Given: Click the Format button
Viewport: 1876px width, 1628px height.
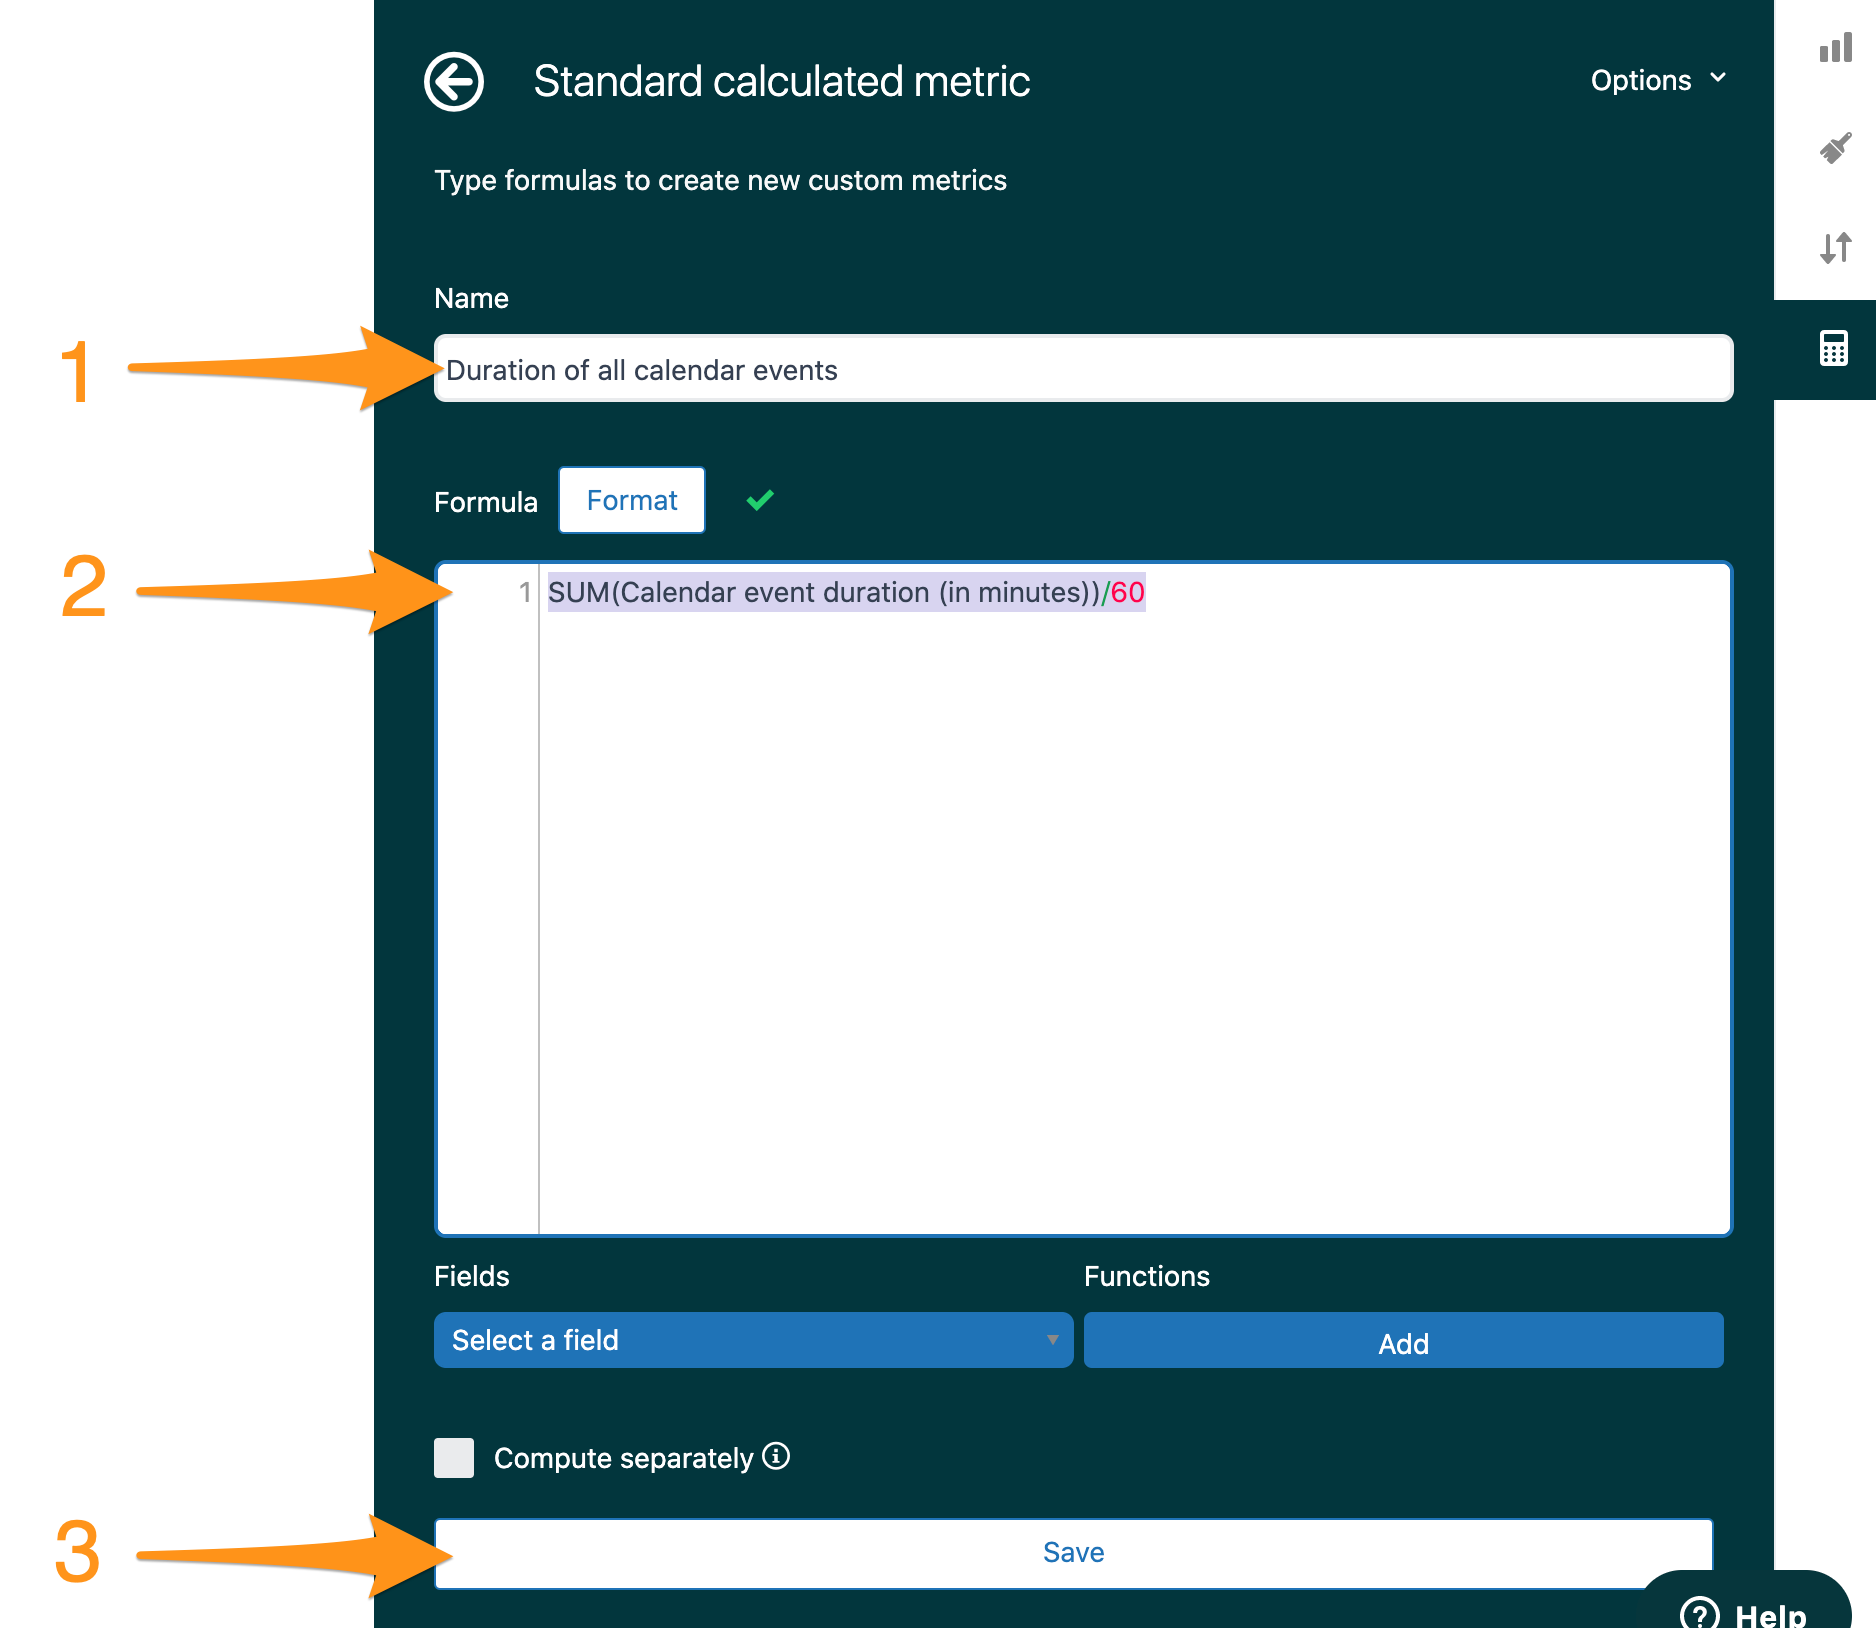Looking at the screenshot, I should coord(632,500).
